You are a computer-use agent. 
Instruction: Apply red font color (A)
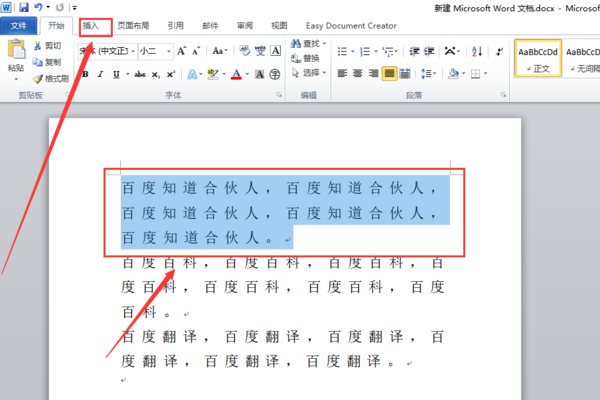(x=236, y=74)
